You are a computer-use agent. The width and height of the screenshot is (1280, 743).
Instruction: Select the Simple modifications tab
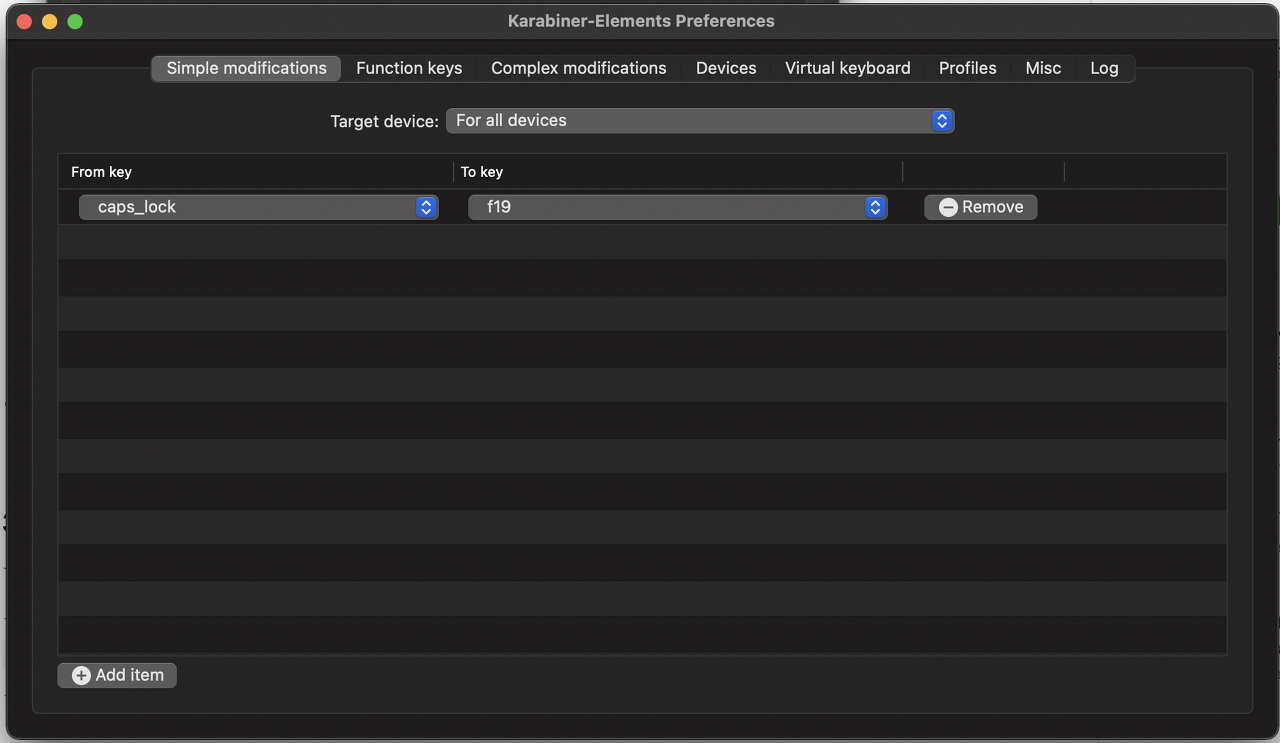247,68
